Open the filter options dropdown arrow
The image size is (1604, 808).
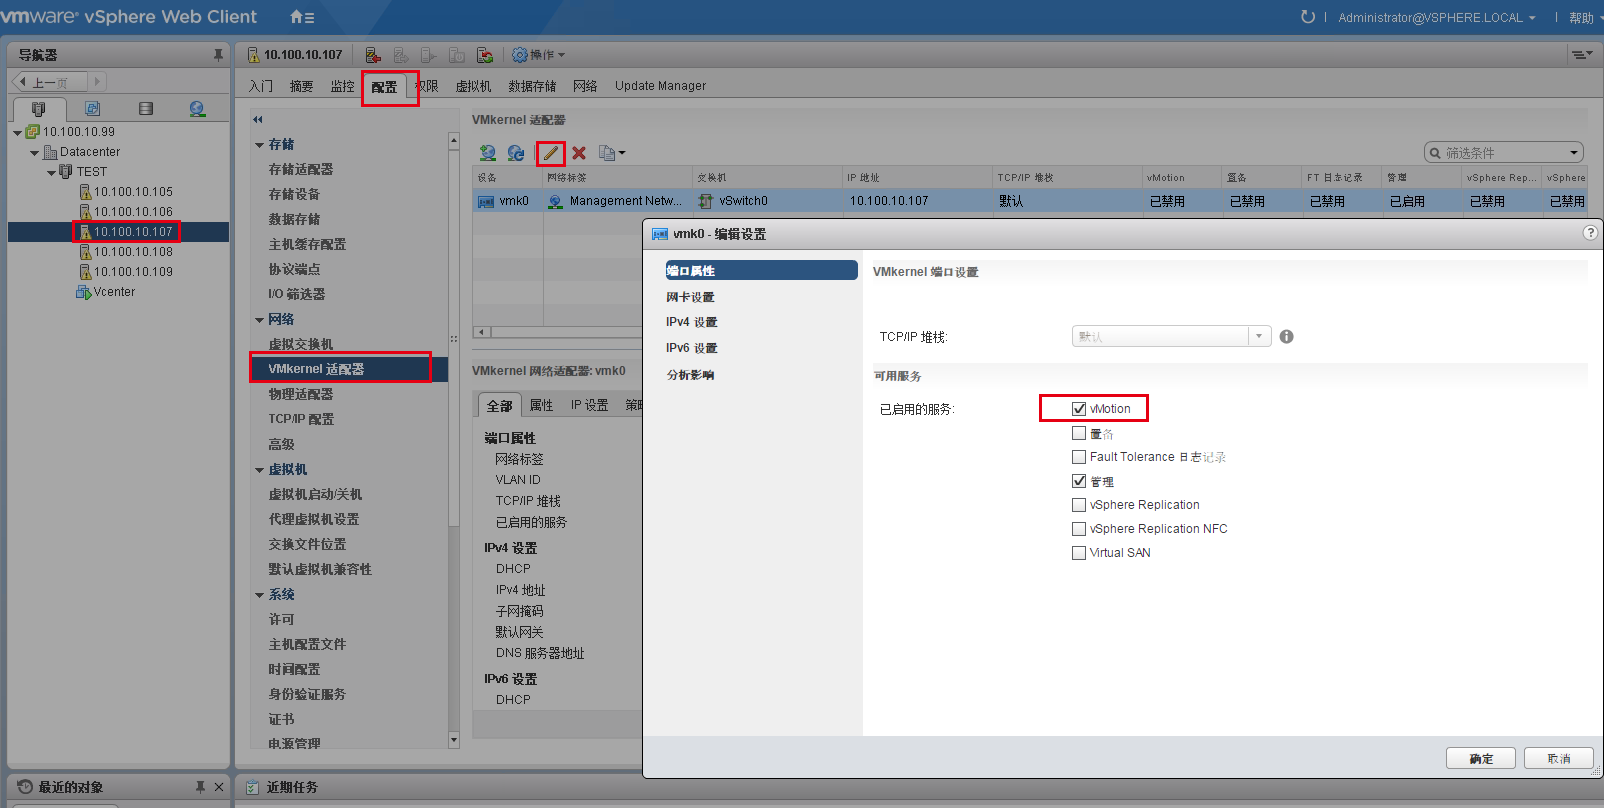(x=1574, y=153)
